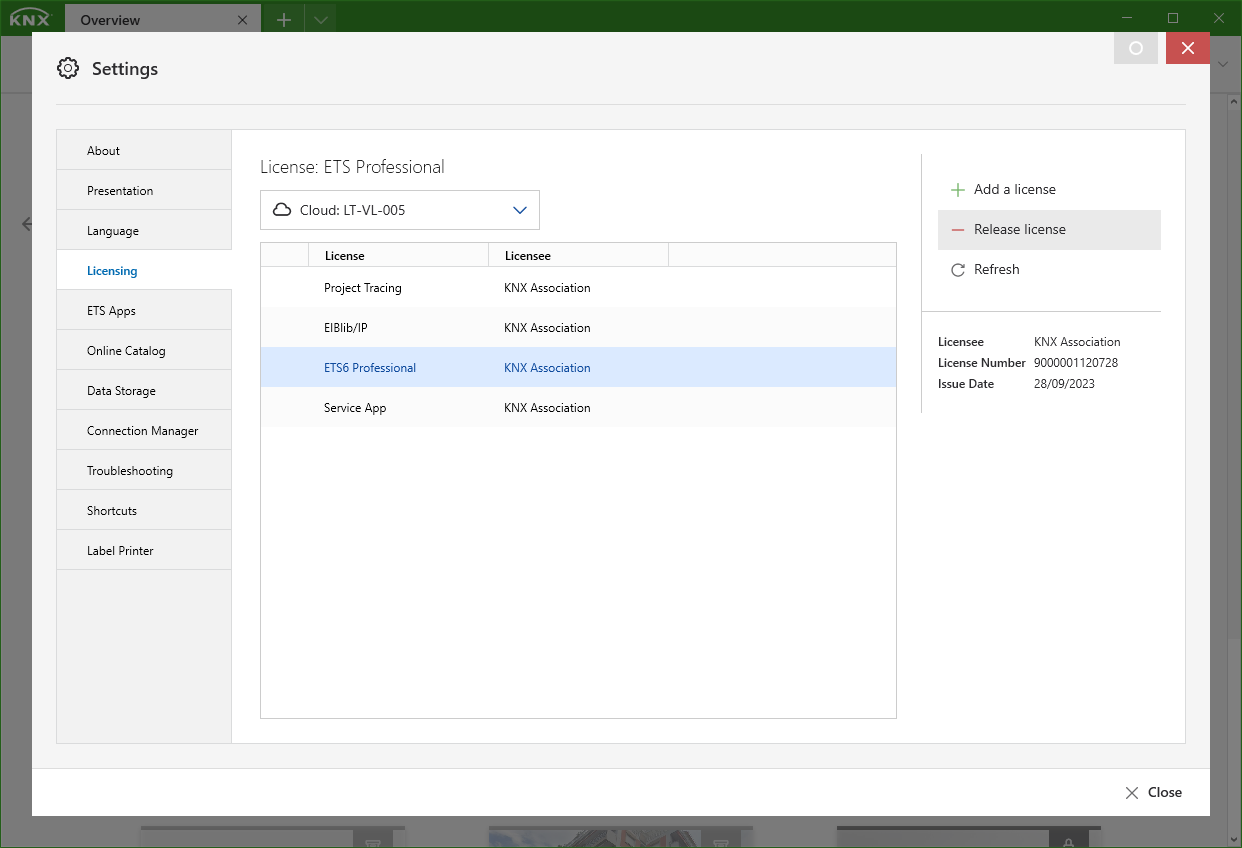Click Release license
Image resolution: width=1242 pixels, height=848 pixels.
[x=1049, y=229]
